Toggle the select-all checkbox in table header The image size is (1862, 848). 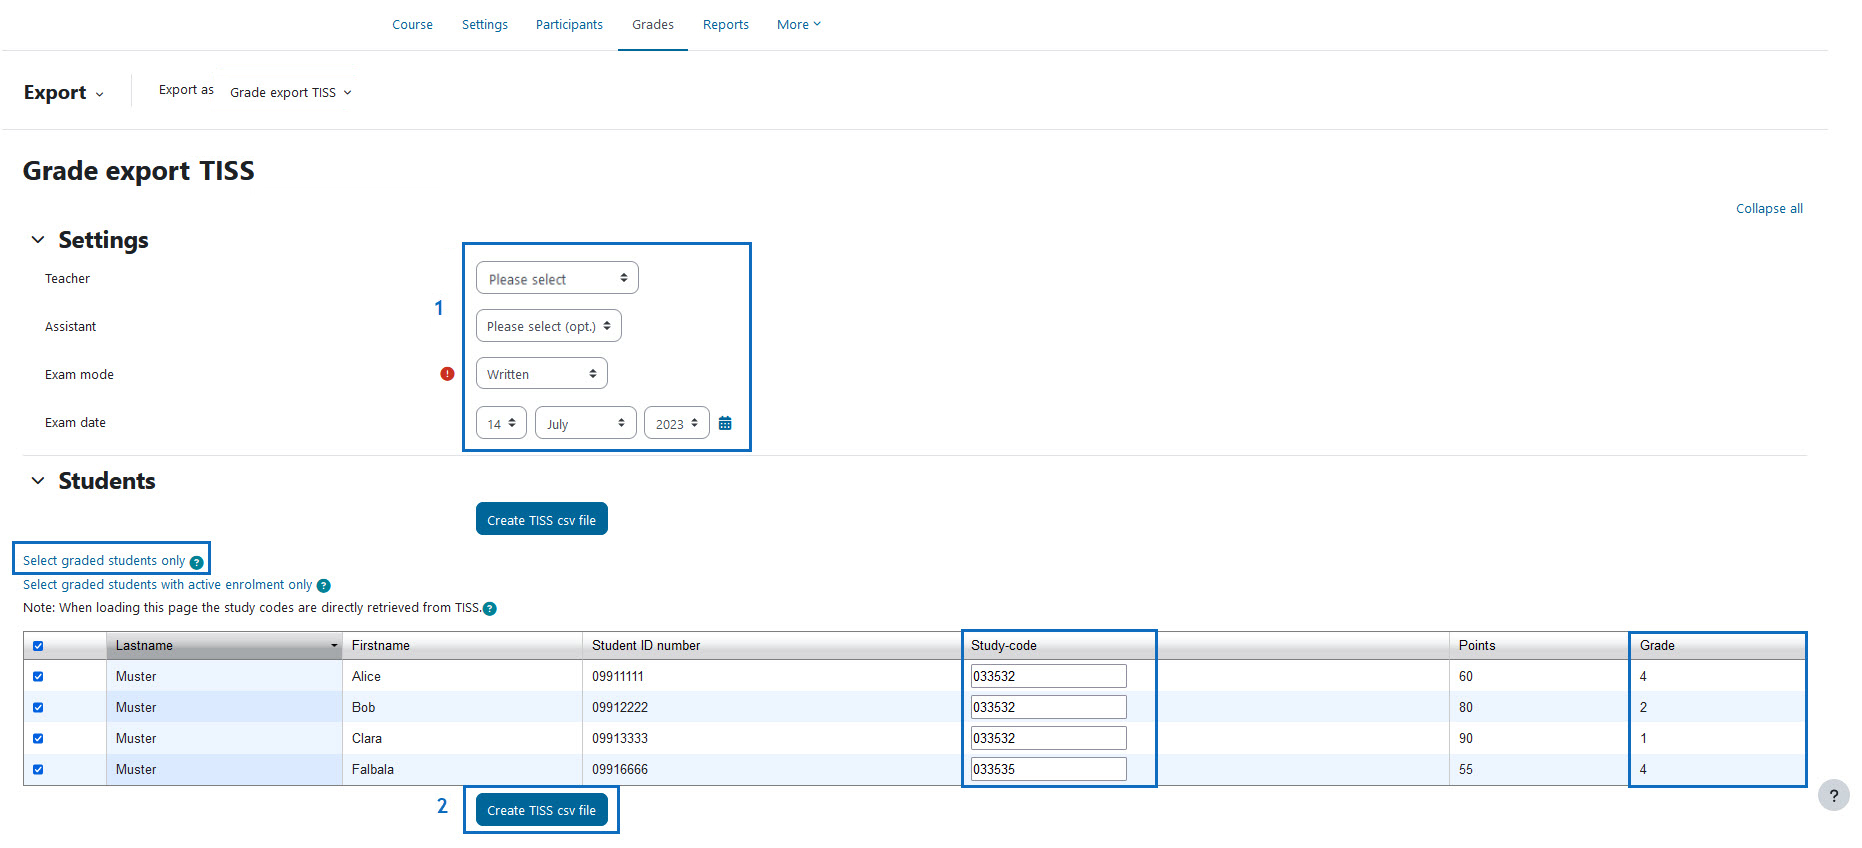38,646
